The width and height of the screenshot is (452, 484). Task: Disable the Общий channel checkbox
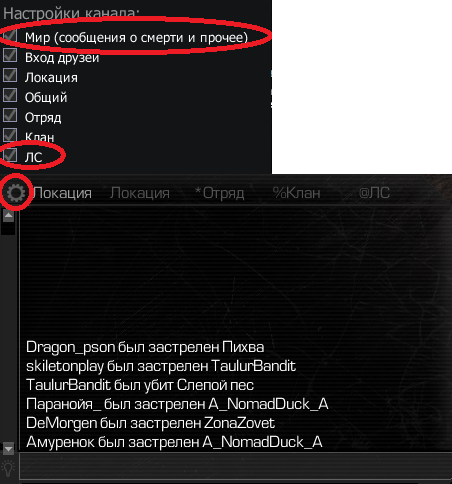tap(10, 95)
